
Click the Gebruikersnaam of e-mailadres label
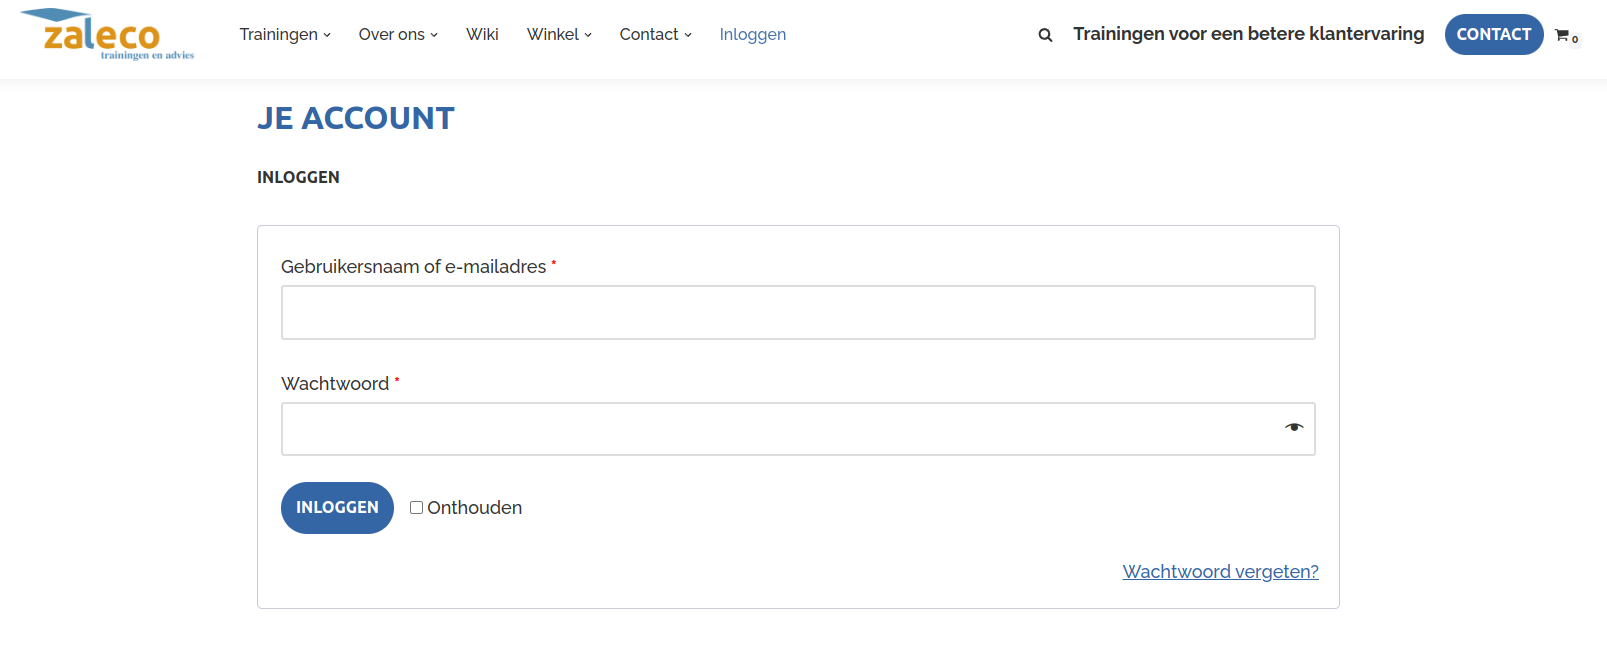coord(413,267)
